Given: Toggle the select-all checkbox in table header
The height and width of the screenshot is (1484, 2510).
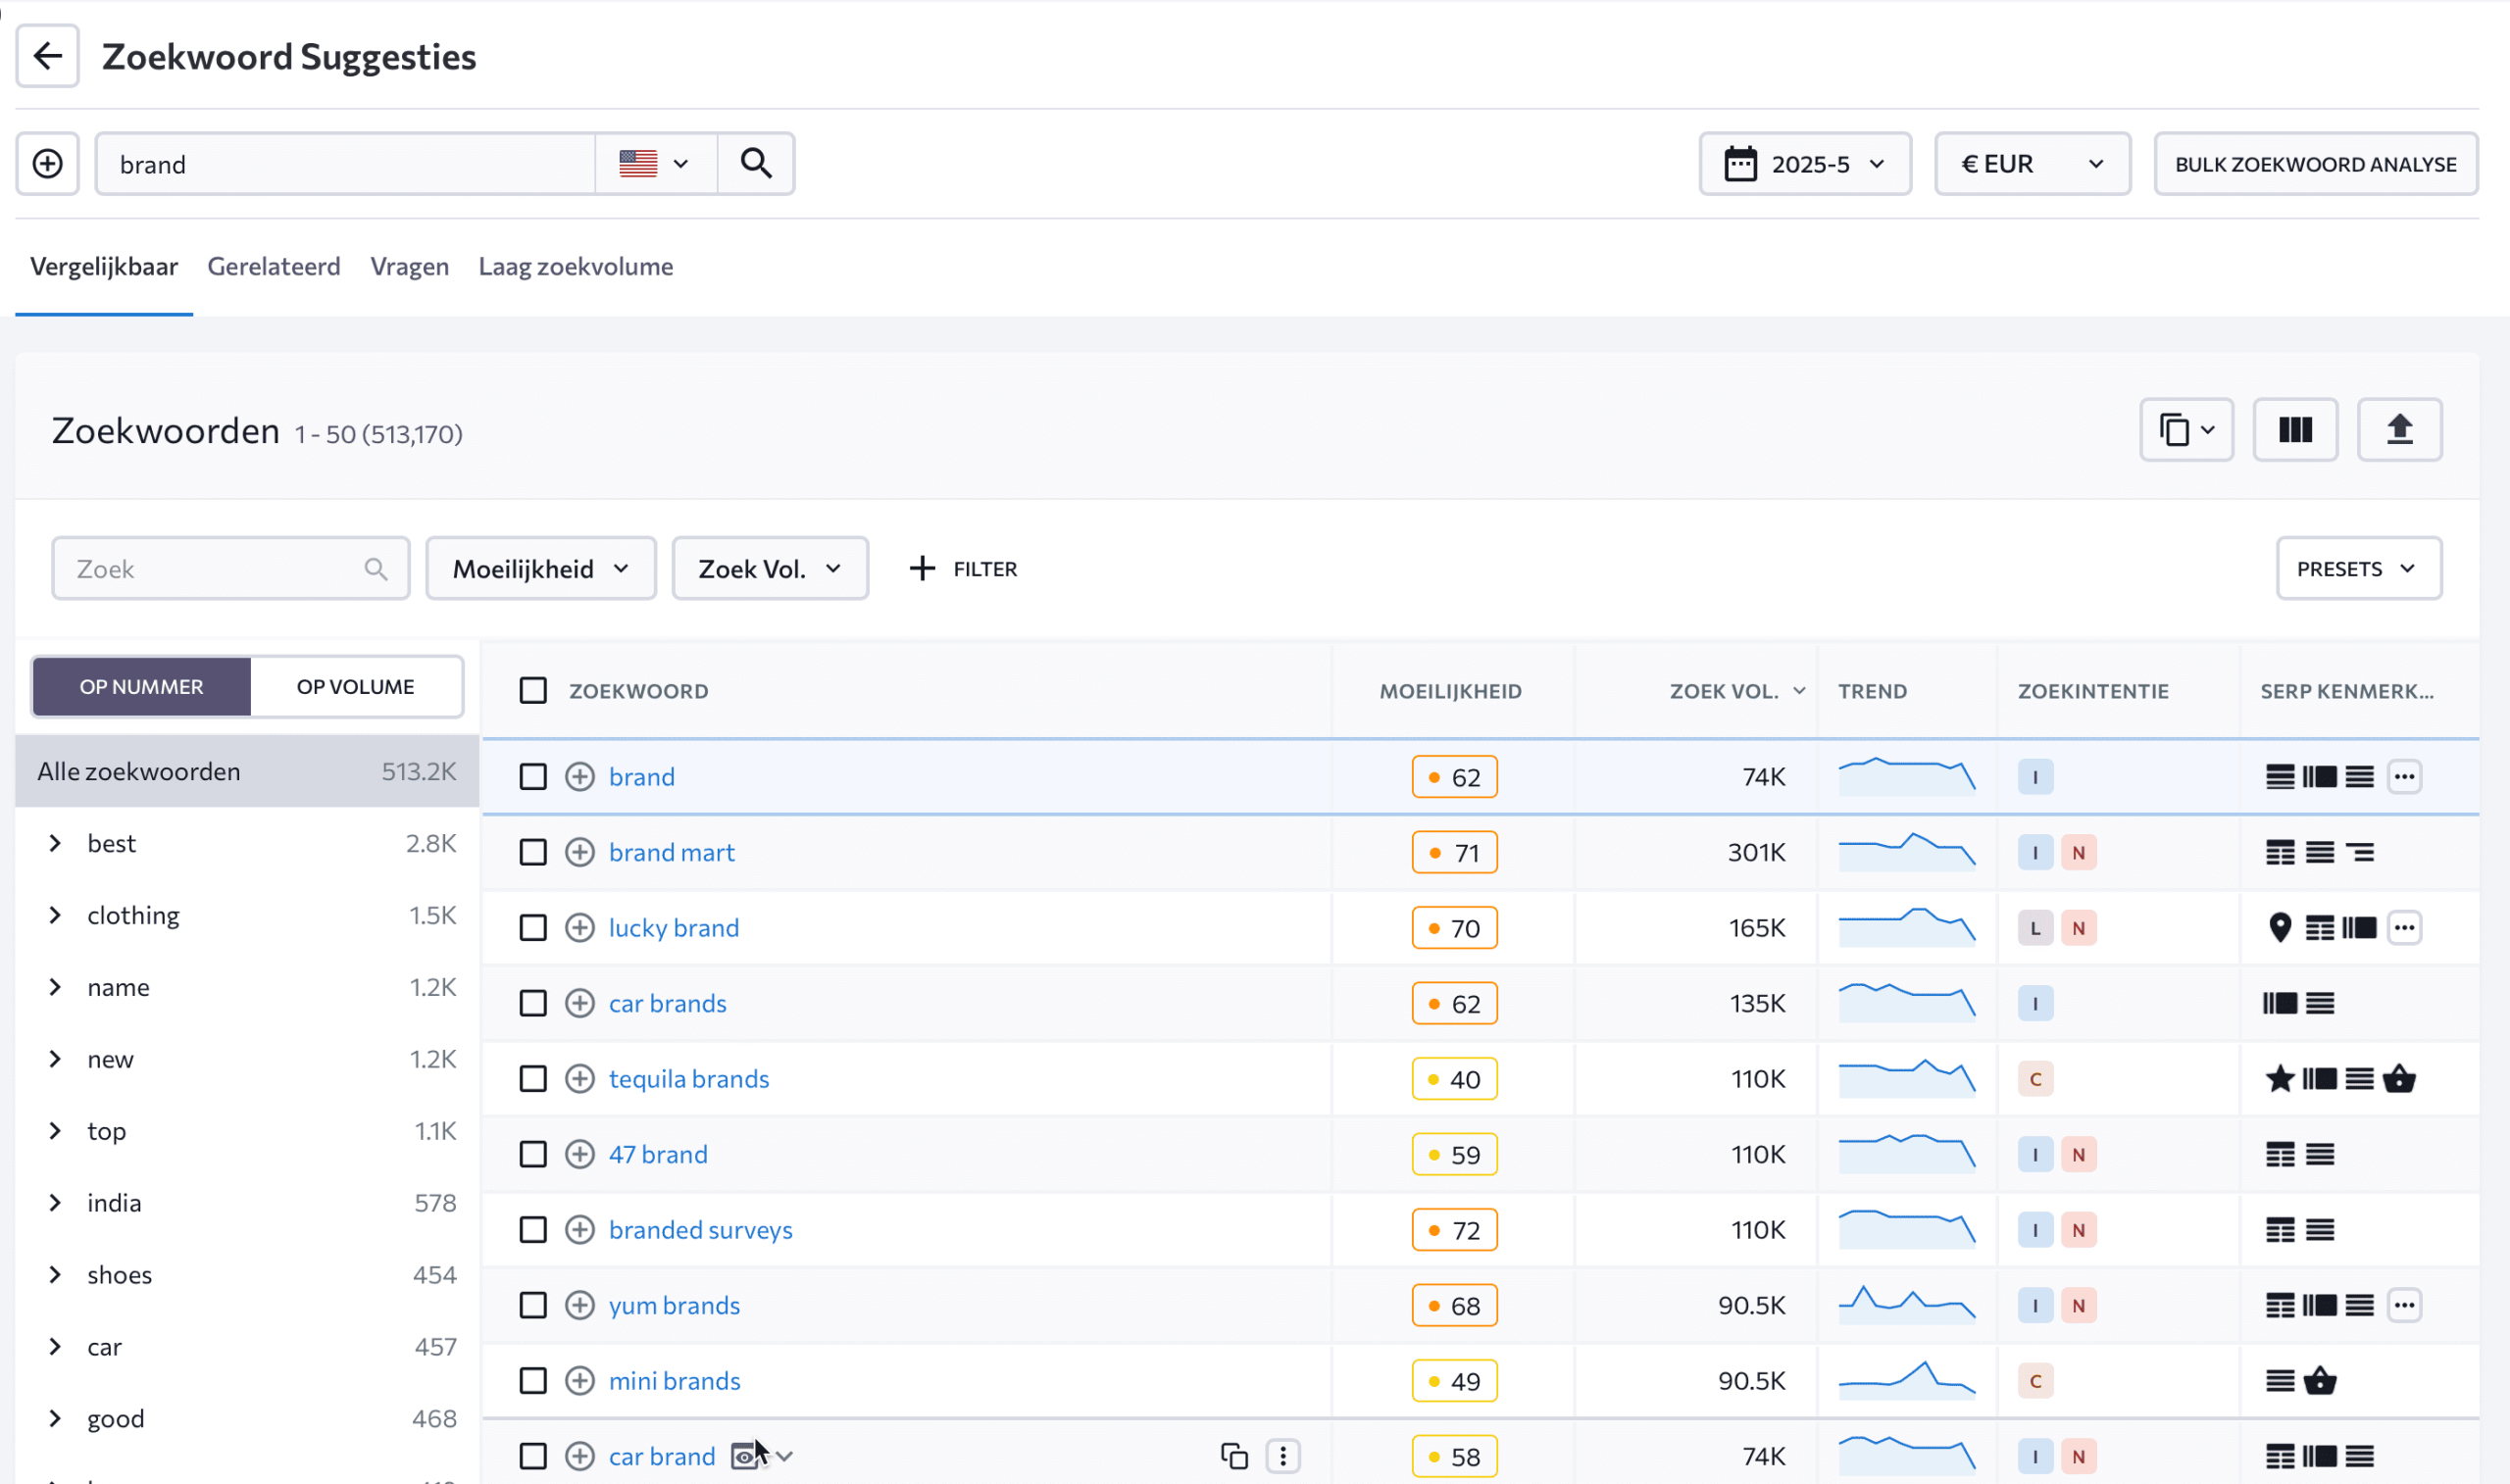Looking at the screenshot, I should pyautogui.click(x=533, y=691).
